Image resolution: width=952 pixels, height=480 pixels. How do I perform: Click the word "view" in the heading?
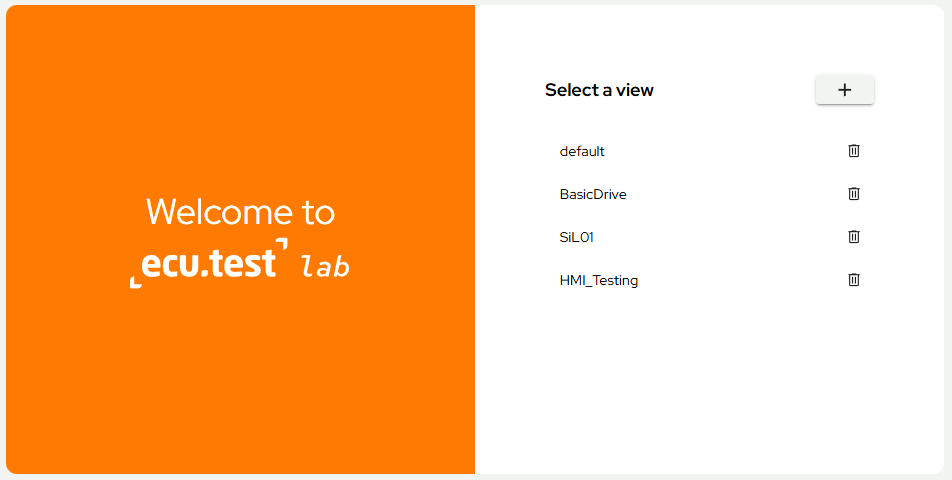coord(633,90)
